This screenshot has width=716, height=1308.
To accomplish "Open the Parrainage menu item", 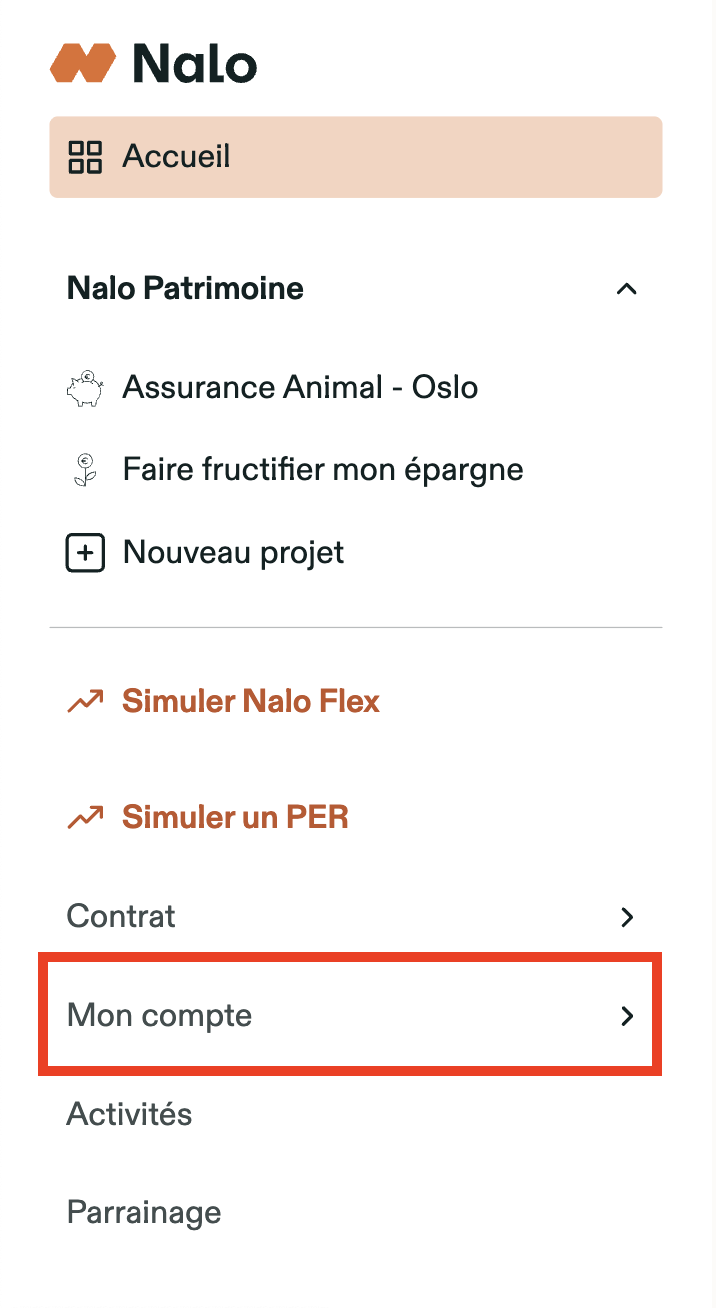I will pos(144,1213).
